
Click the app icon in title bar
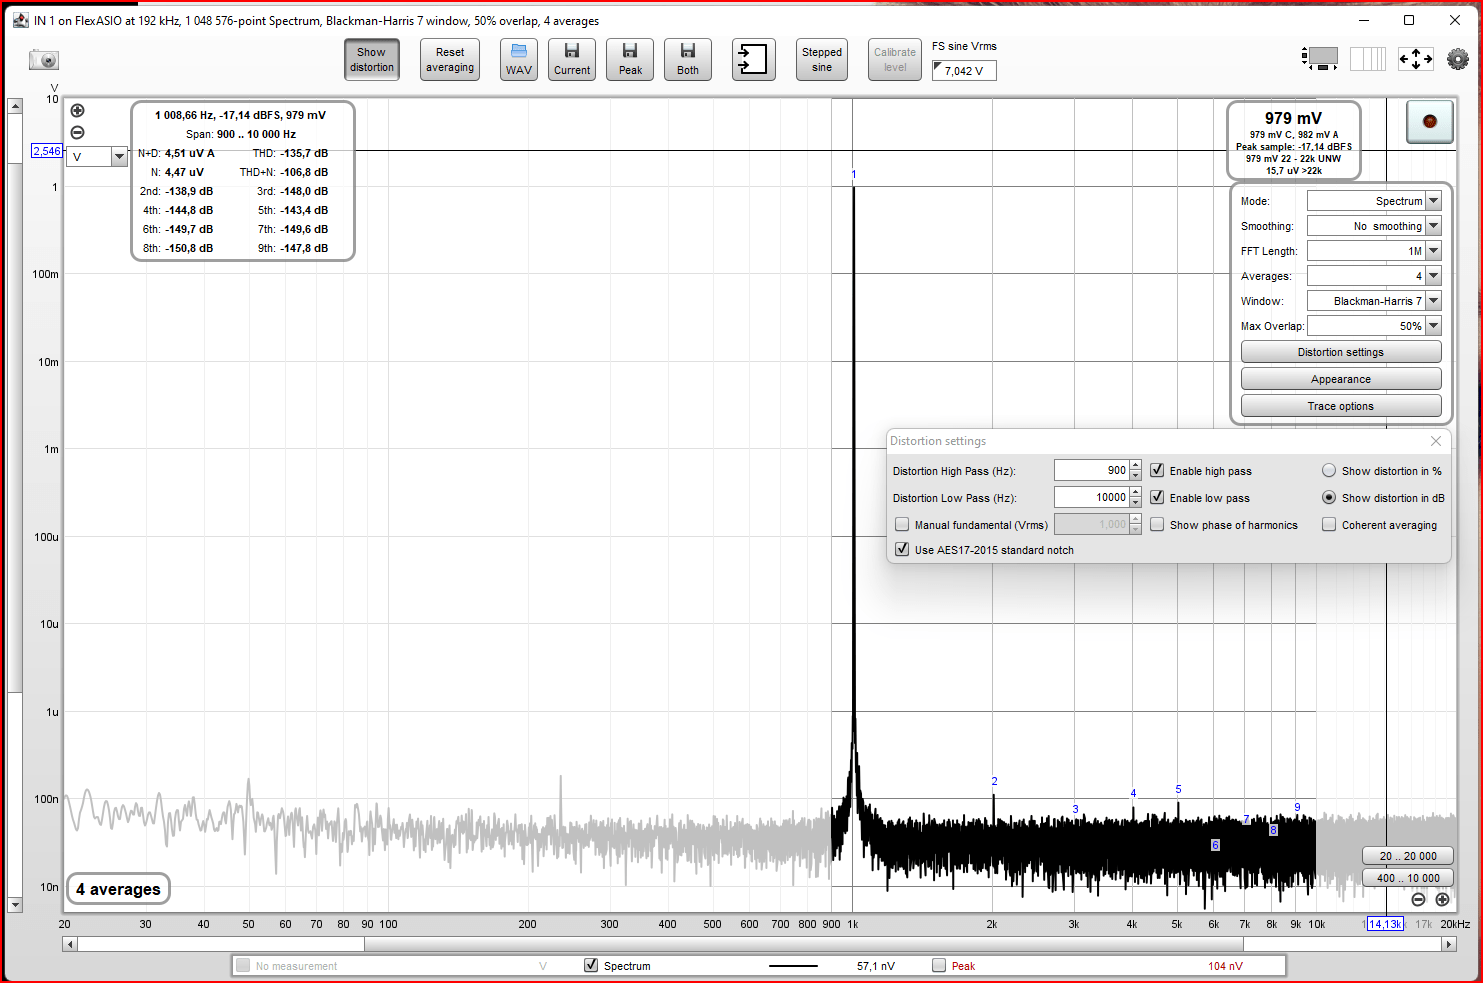pyautogui.click(x=20, y=20)
